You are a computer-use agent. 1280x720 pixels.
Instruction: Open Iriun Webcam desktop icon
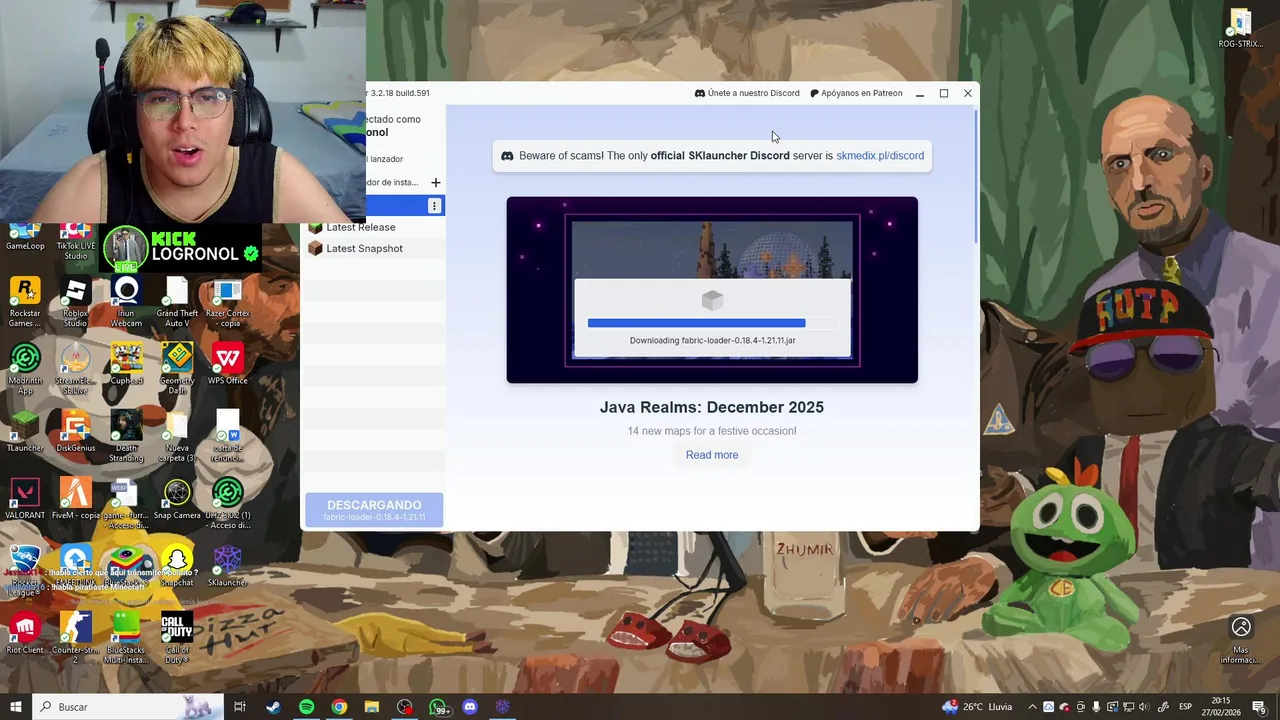coord(126,302)
